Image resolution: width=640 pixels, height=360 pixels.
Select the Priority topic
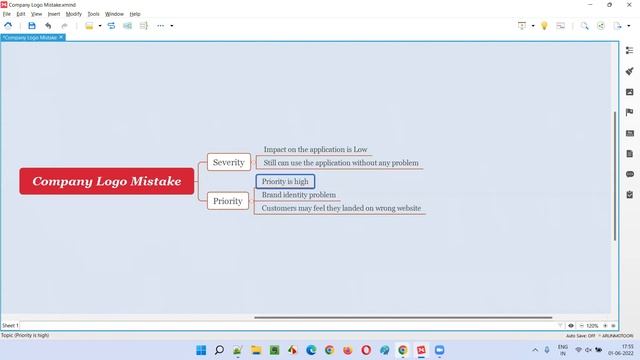tap(228, 201)
